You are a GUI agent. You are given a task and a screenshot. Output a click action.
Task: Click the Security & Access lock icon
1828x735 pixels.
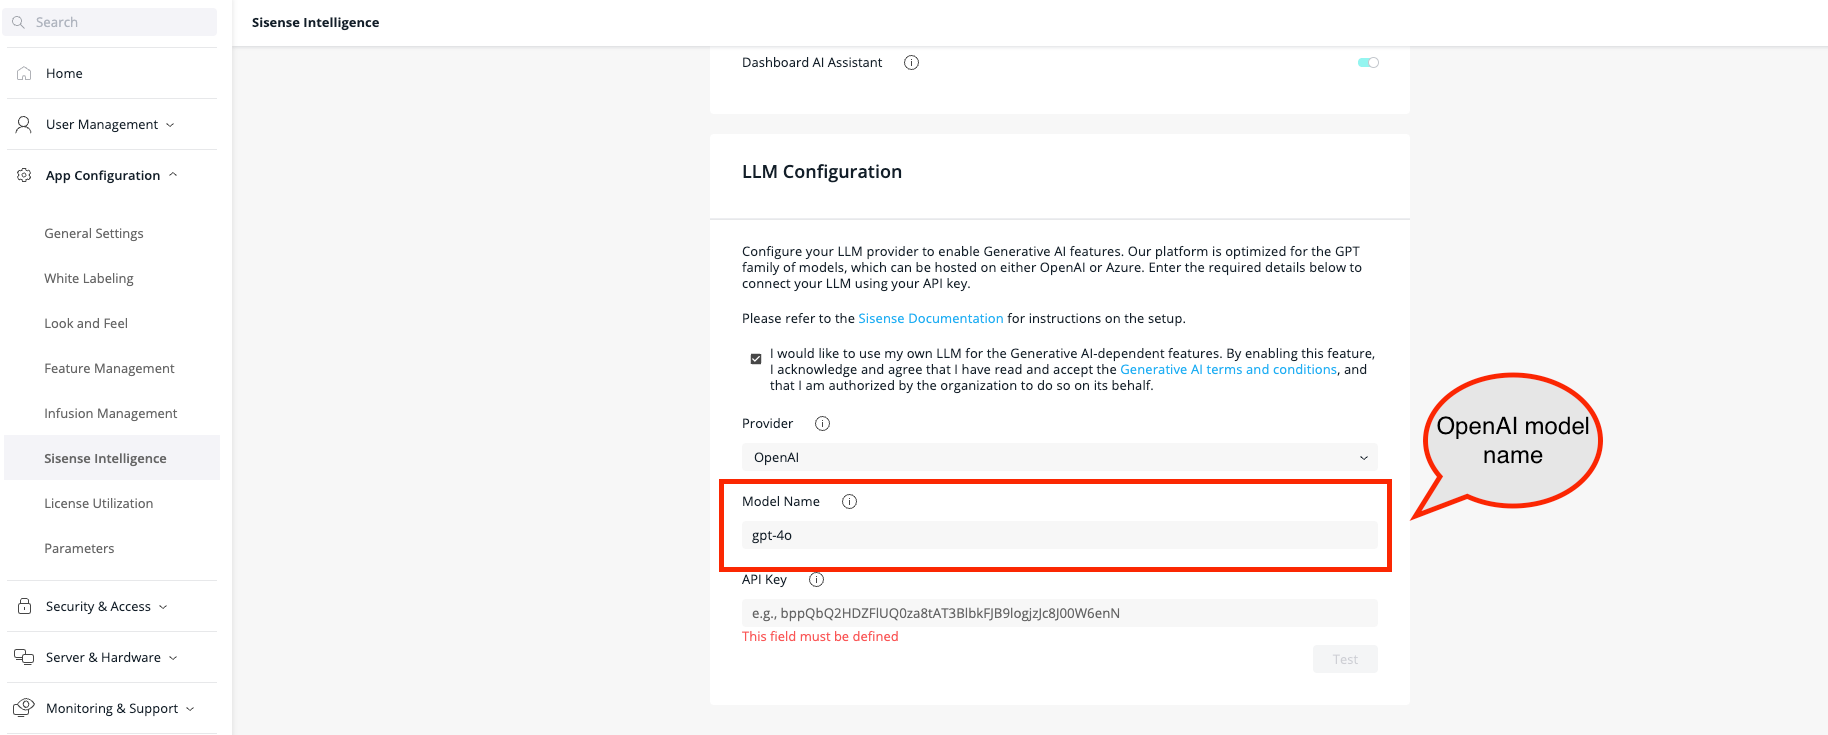pyautogui.click(x=24, y=606)
